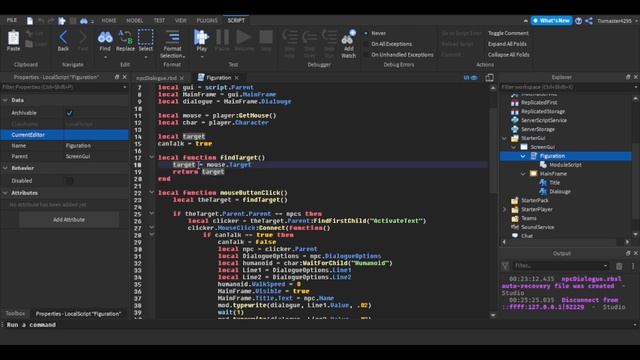Collapse the Attributes properties section
The height and width of the screenshot is (360, 640).
5,193
